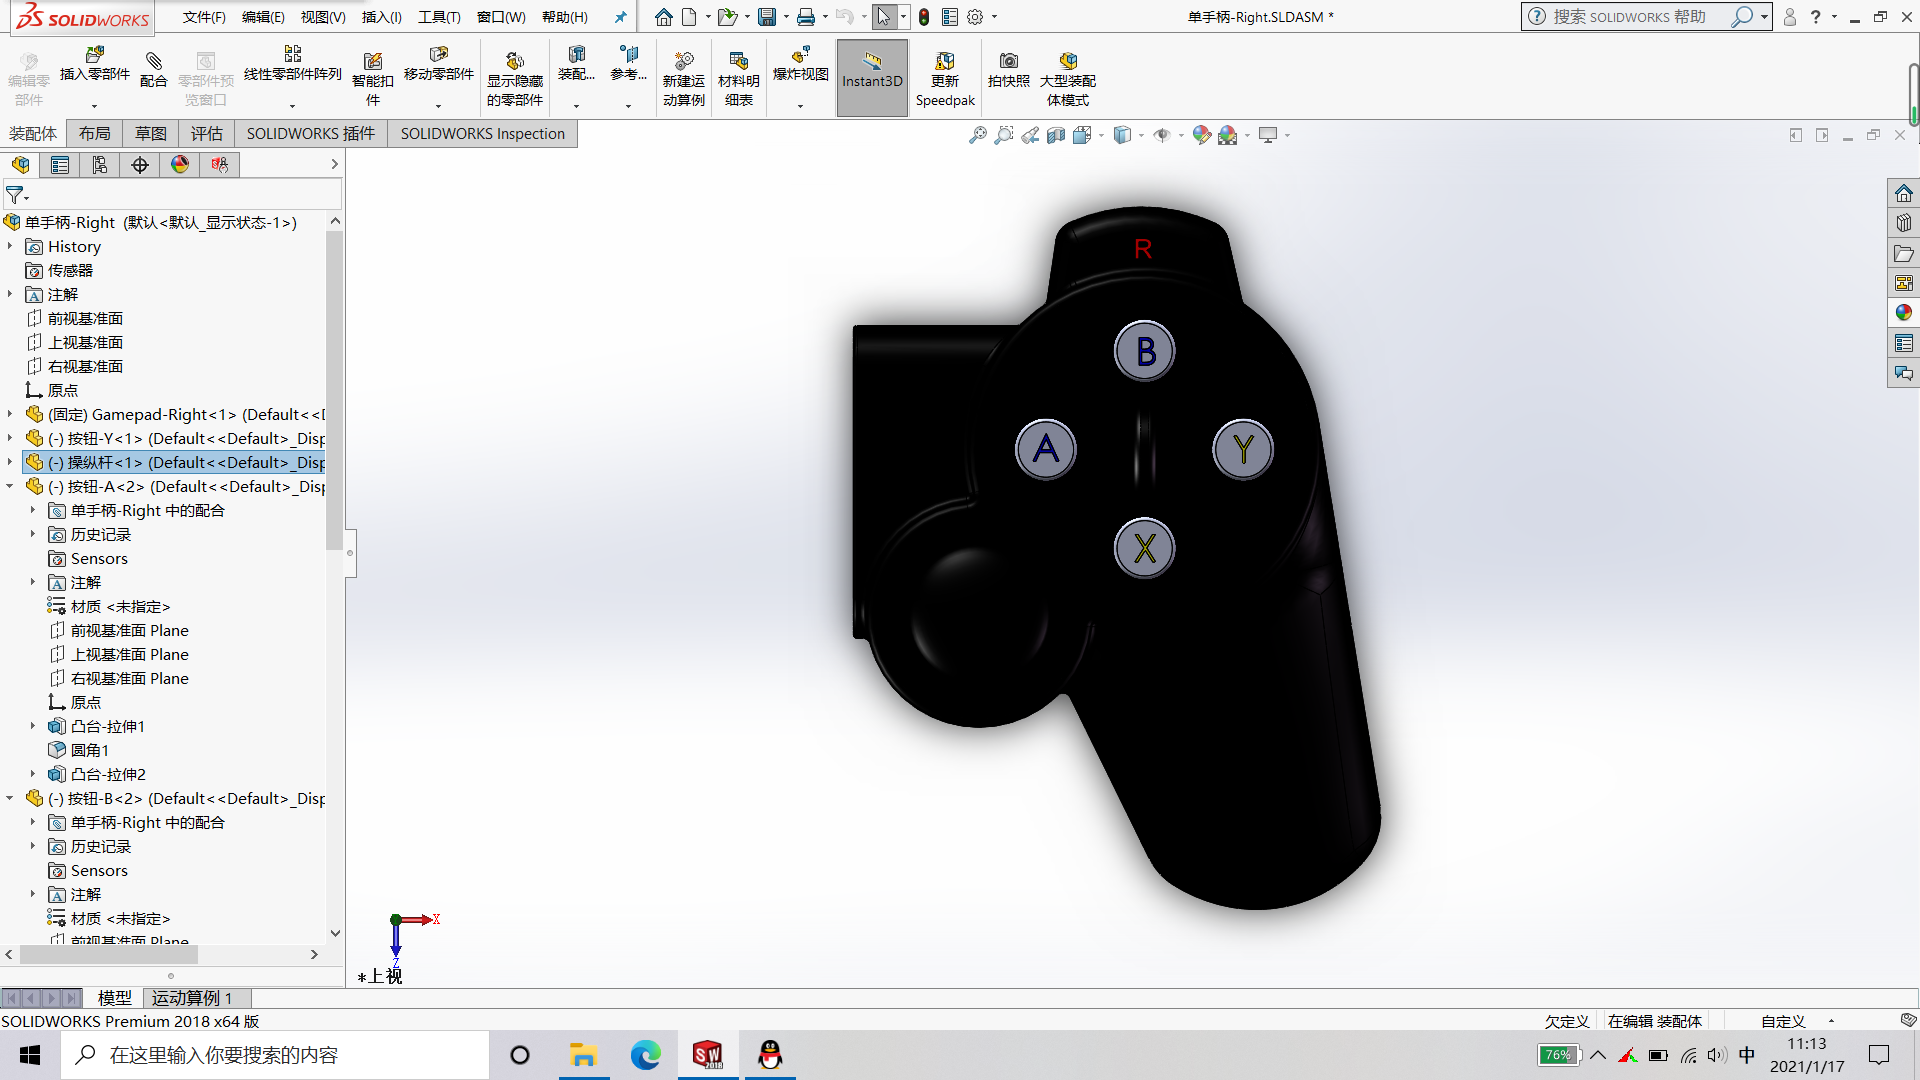
Task: Open the Appearances sphere in task pane
Action: 1903,313
